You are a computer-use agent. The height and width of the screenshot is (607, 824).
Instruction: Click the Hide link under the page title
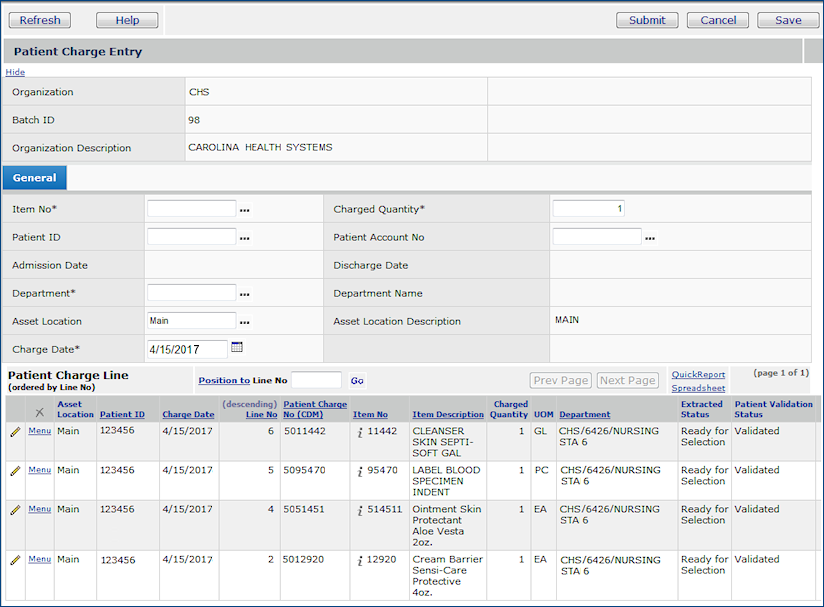tap(15, 72)
